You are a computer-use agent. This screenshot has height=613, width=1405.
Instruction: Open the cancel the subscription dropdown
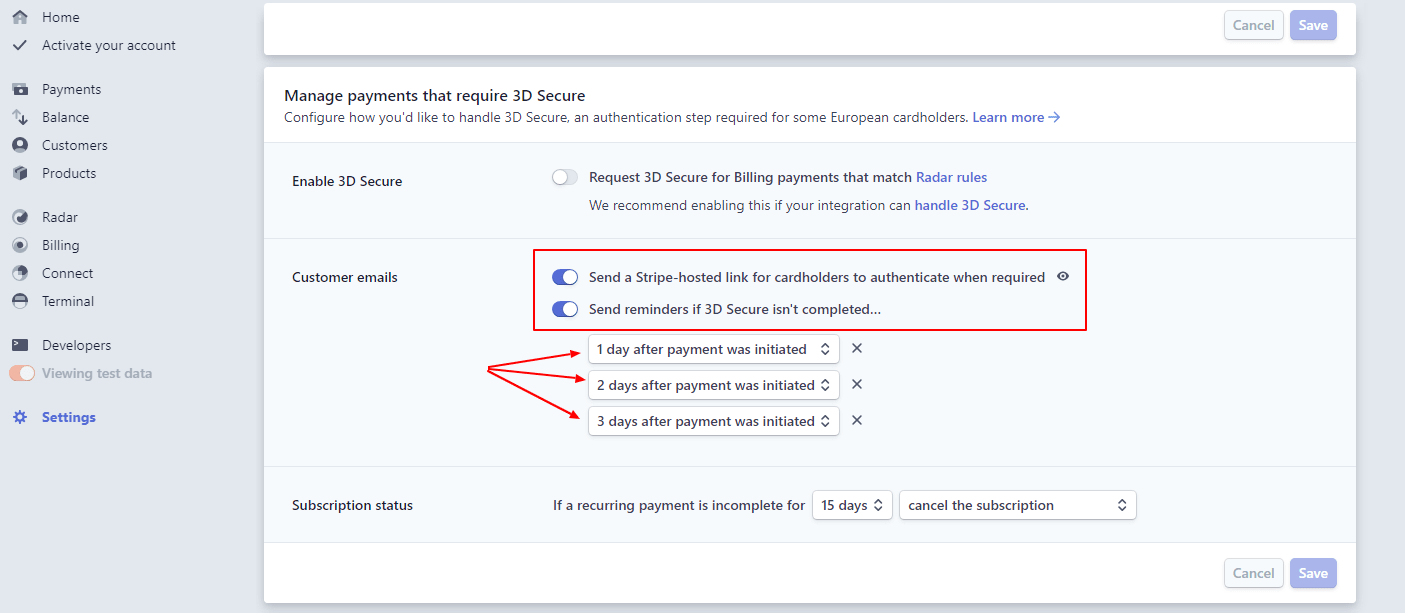1018,505
